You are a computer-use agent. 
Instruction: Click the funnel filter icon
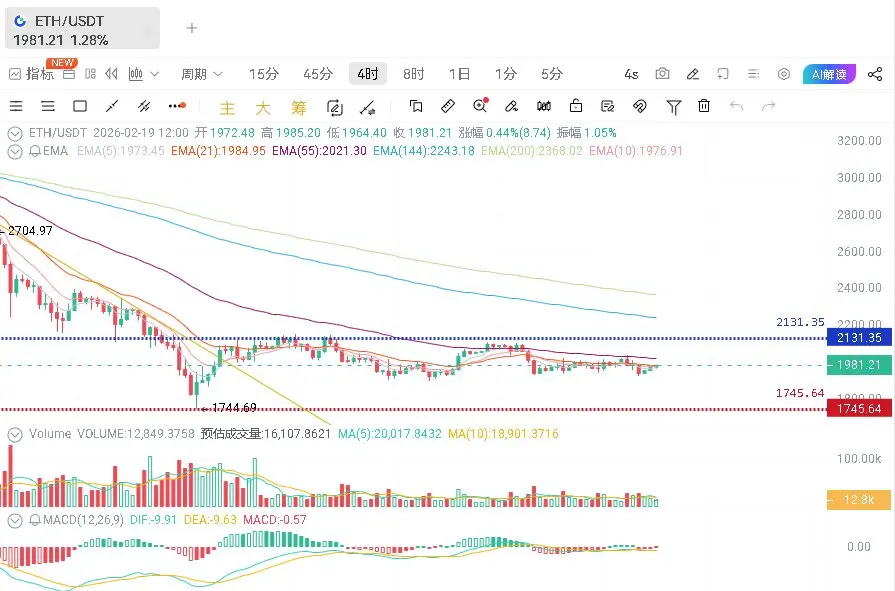click(x=674, y=107)
